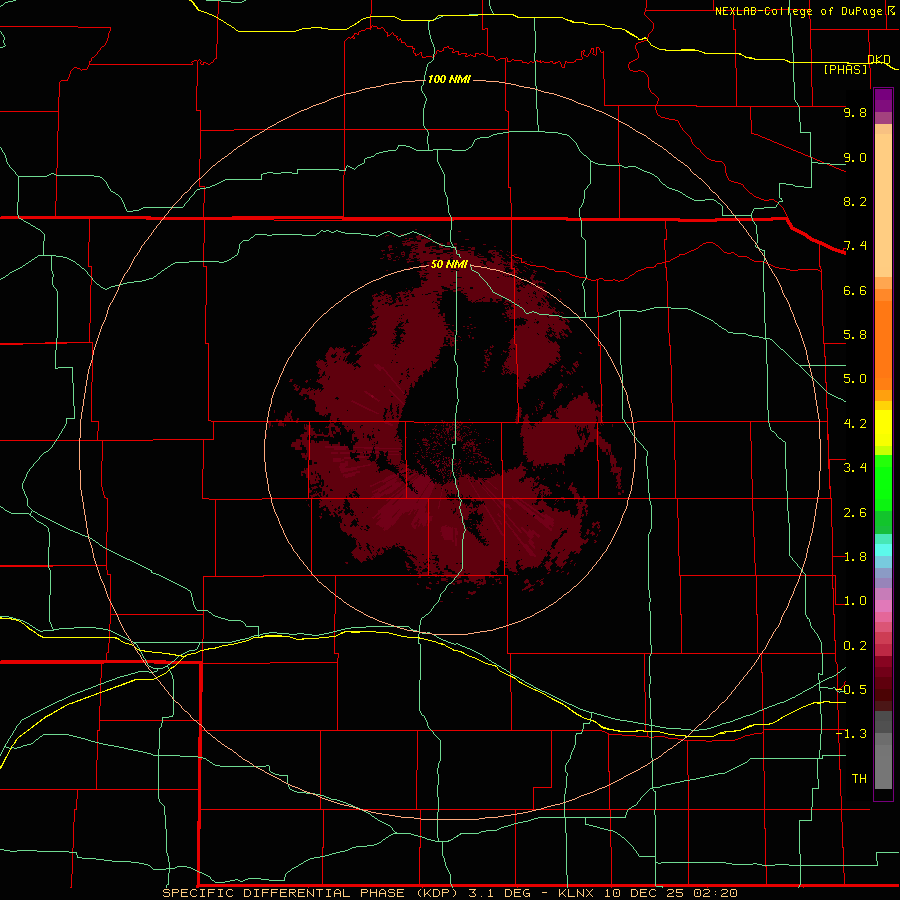This screenshot has width=900, height=900.
Task: Pick the dark purple swatch atop legend
Action: coord(883,95)
